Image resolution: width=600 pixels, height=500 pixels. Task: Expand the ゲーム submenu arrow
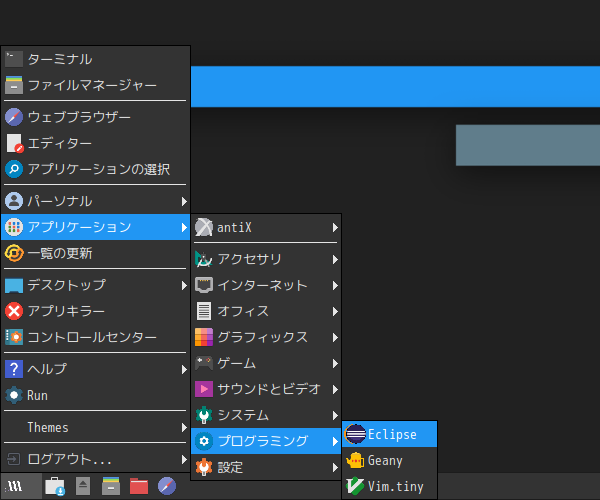click(x=335, y=363)
